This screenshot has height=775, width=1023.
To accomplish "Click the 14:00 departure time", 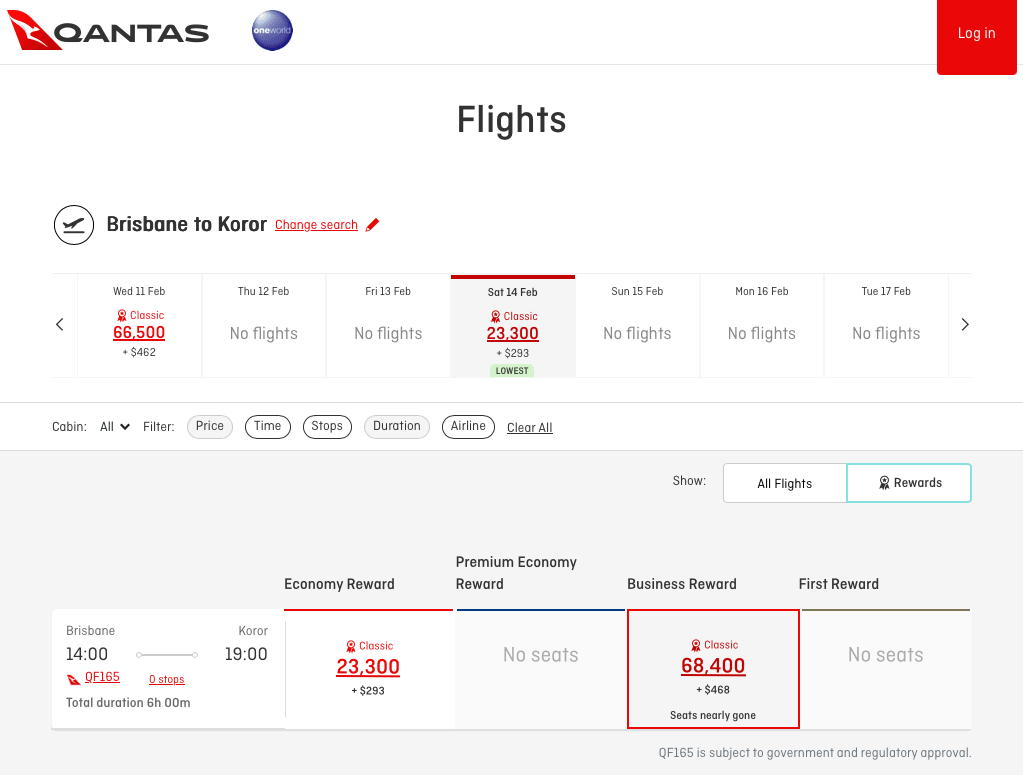I will 87,654.
